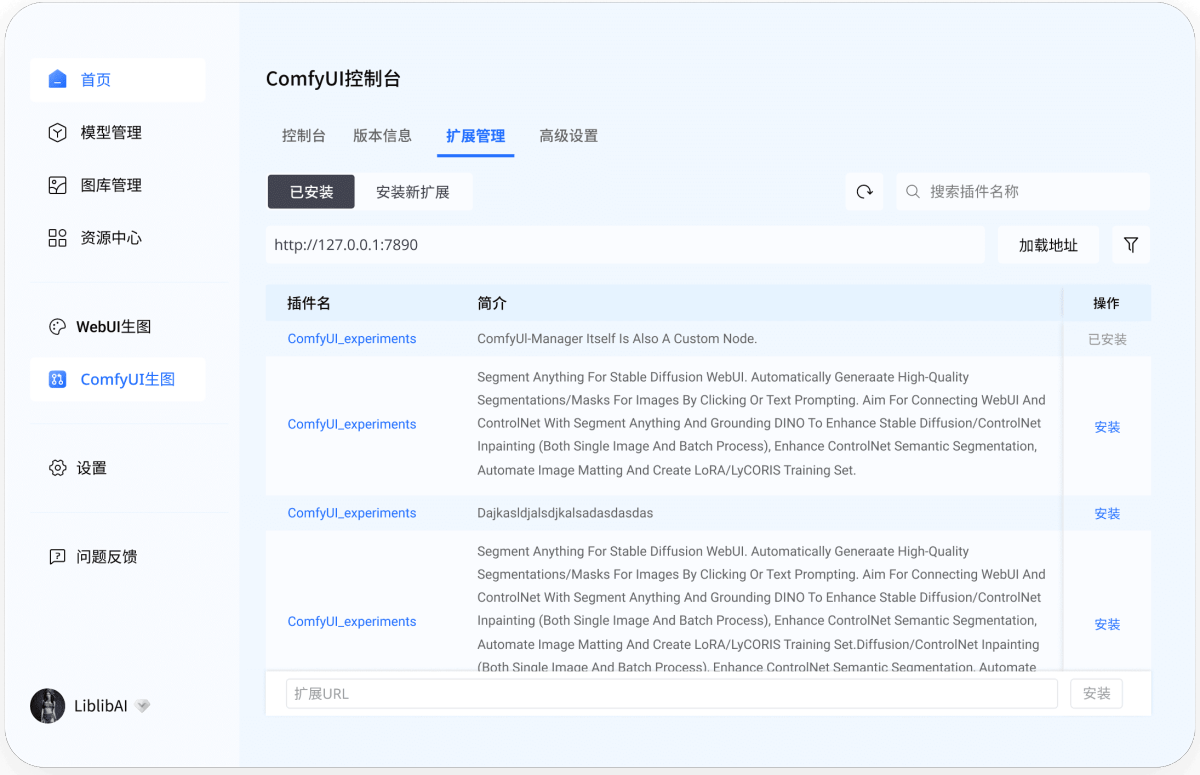Select WebUI生图 in the sidebar
Image resolution: width=1200 pixels, height=775 pixels.
[114, 327]
